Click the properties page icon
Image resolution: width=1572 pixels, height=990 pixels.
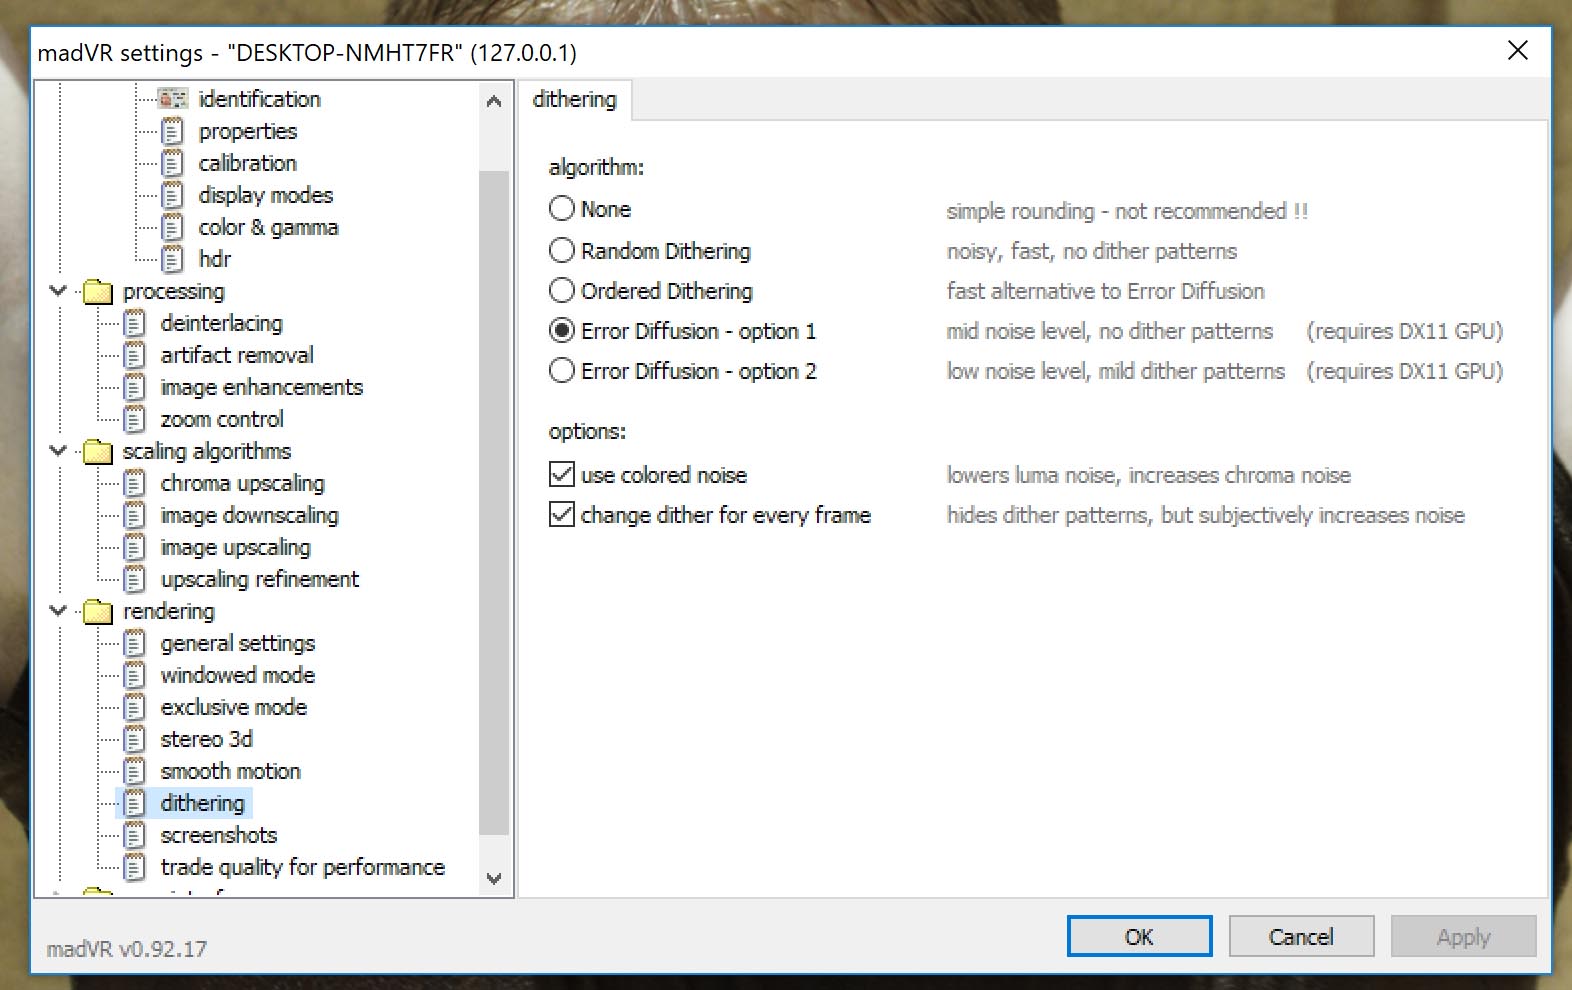pos(173,131)
